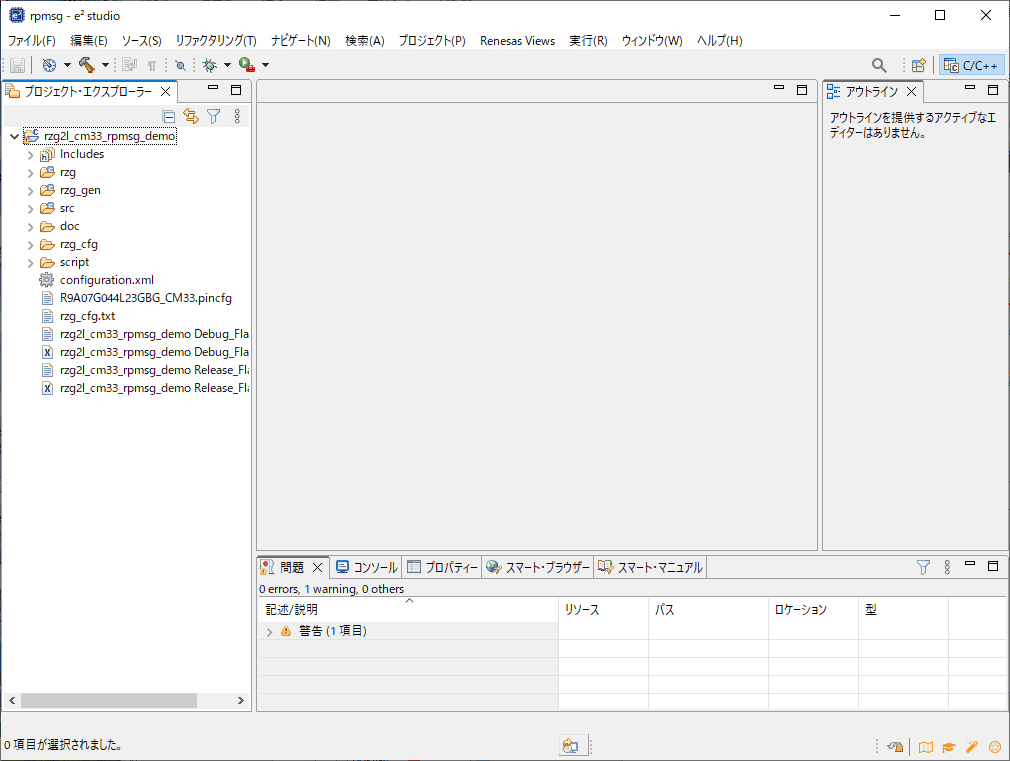Expand the Includes node
This screenshot has height=761, width=1010.
pyautogui.click(x=30, y=155)
